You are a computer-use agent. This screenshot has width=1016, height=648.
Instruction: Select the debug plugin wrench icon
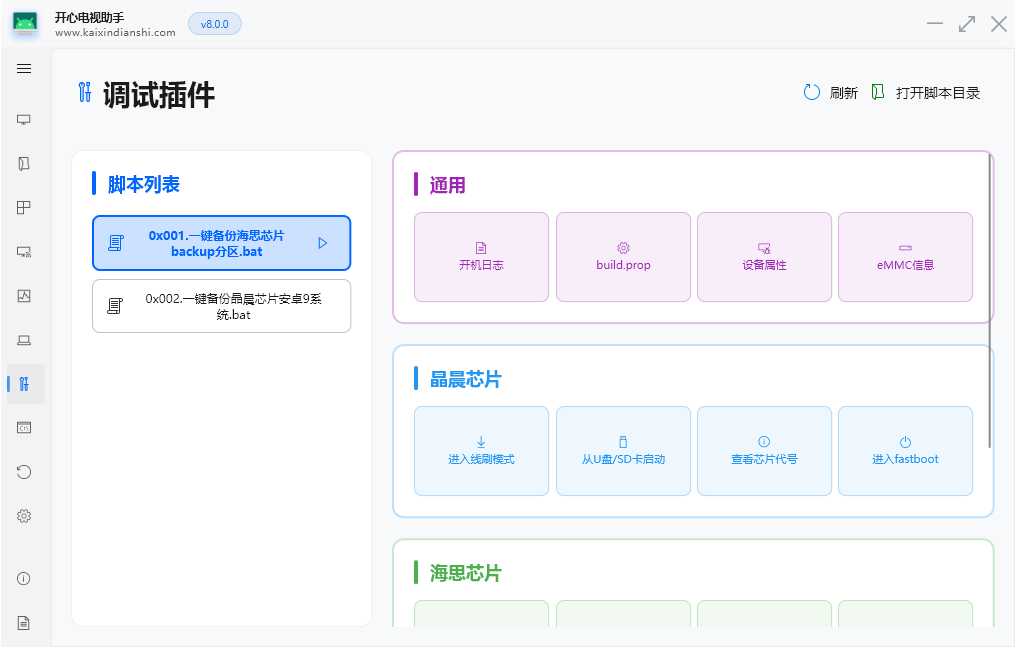[24, 383]
